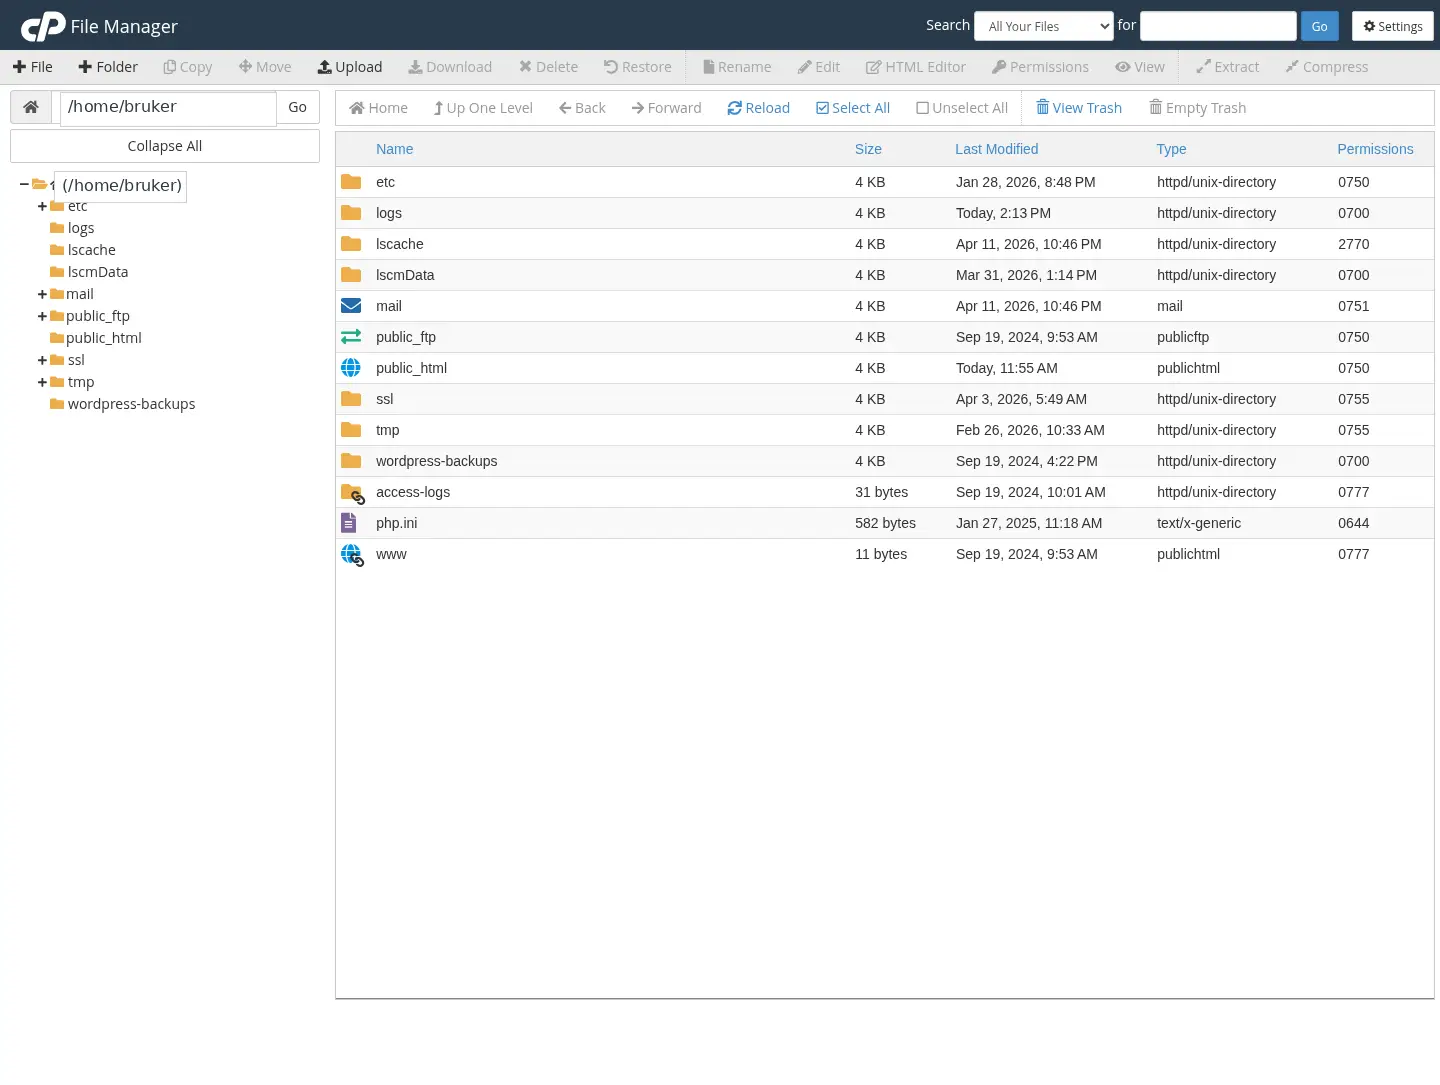Sort files by Last Modified column
Viewport: 1440px width, 1085px height.
coord(996,149)
